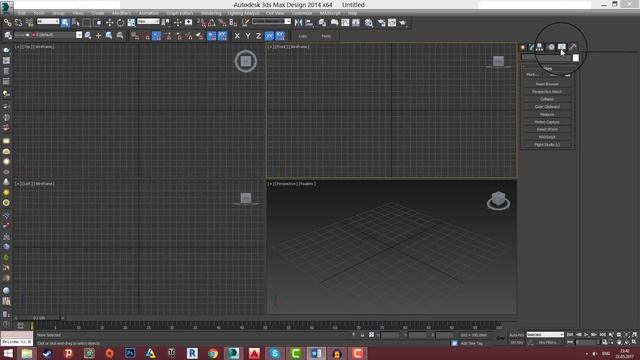Click the Mirror tool icon
Screen dimensions: 640x360
coord(298,22)
